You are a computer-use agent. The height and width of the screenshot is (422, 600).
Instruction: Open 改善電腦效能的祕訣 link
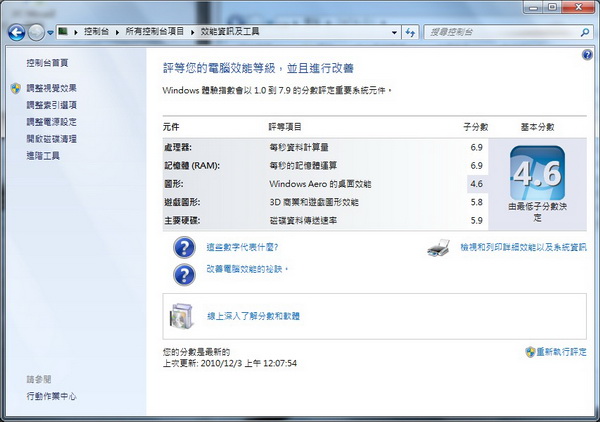[x=247, y=269]
